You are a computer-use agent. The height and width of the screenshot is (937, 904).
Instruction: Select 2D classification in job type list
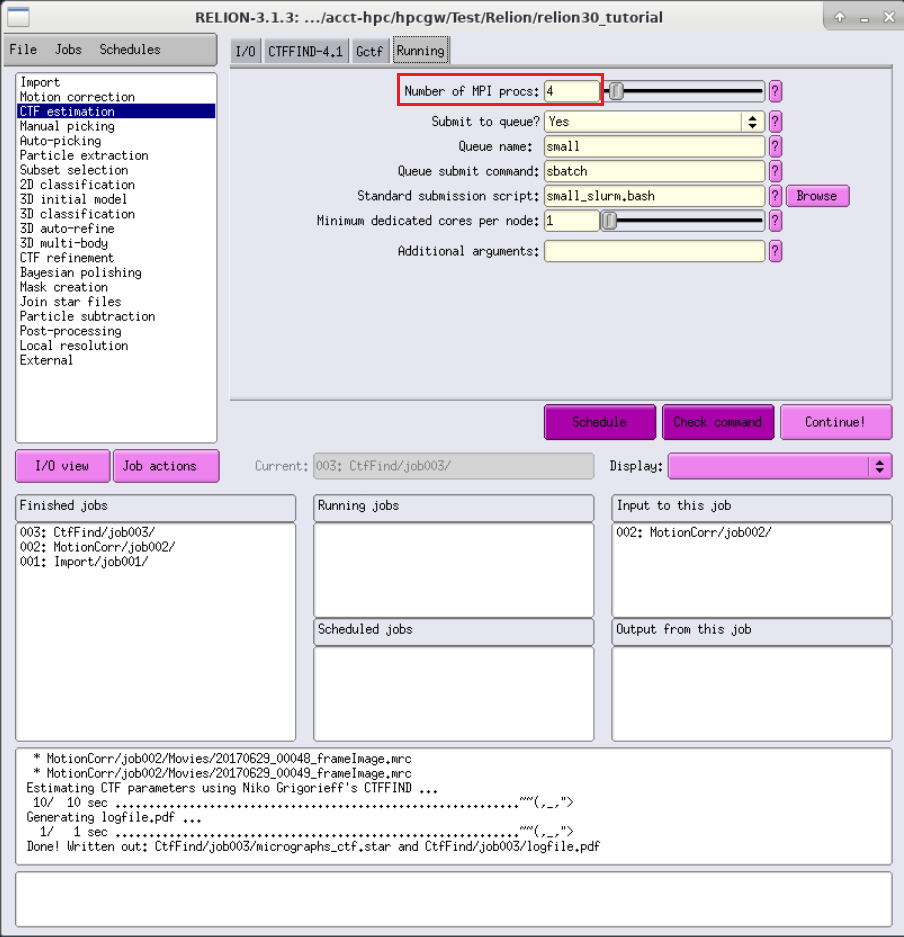click(x=77, y=185)
